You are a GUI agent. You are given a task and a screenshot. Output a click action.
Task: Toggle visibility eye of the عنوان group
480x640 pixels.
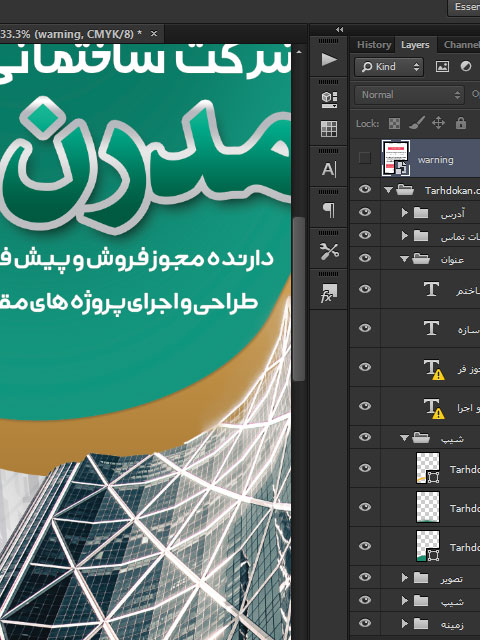[365, 258]
